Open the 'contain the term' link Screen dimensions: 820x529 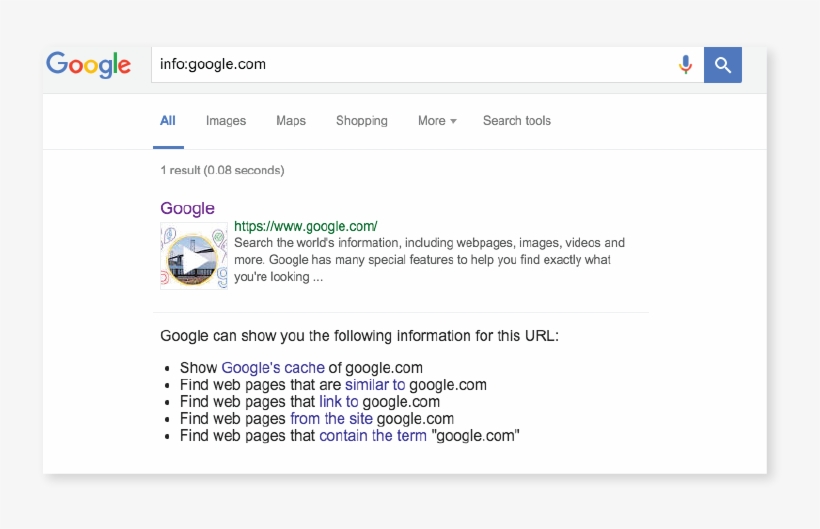(373, 435)
